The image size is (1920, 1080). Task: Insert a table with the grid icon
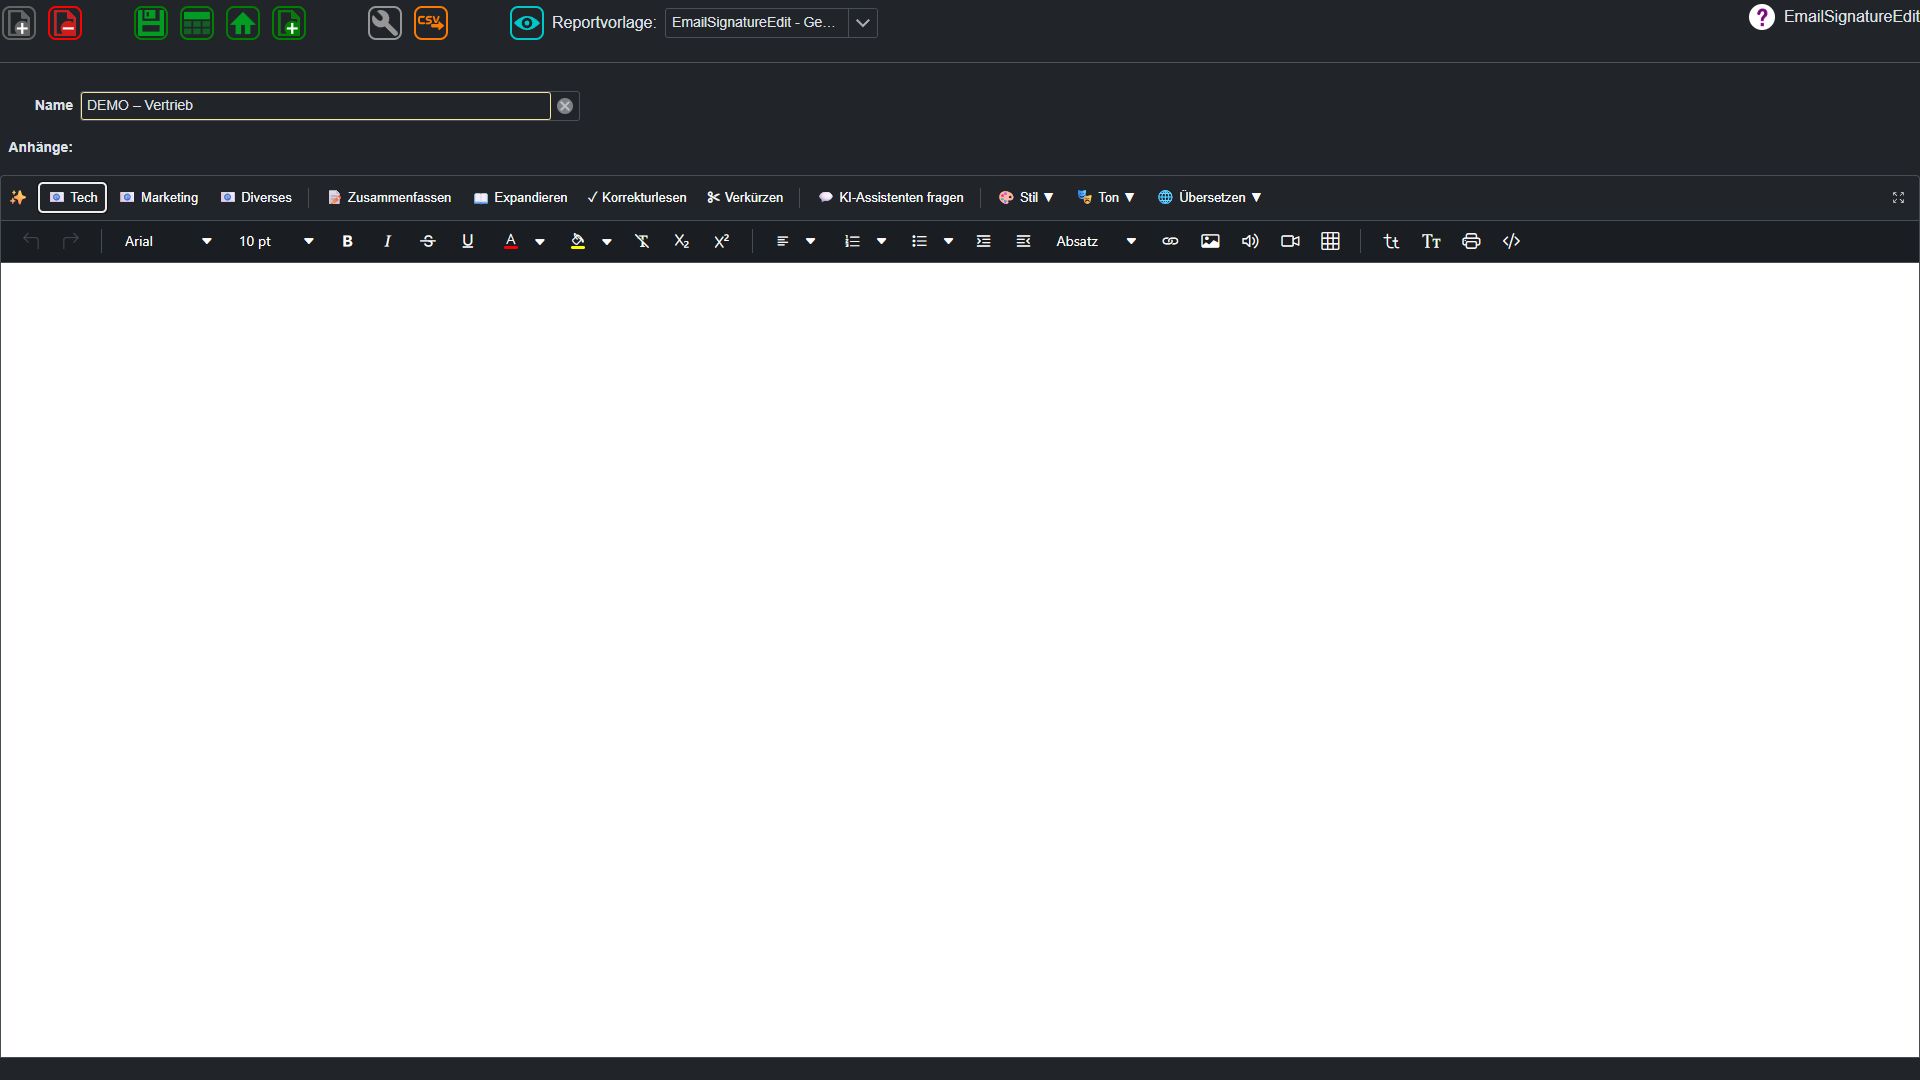[1330, 241]
